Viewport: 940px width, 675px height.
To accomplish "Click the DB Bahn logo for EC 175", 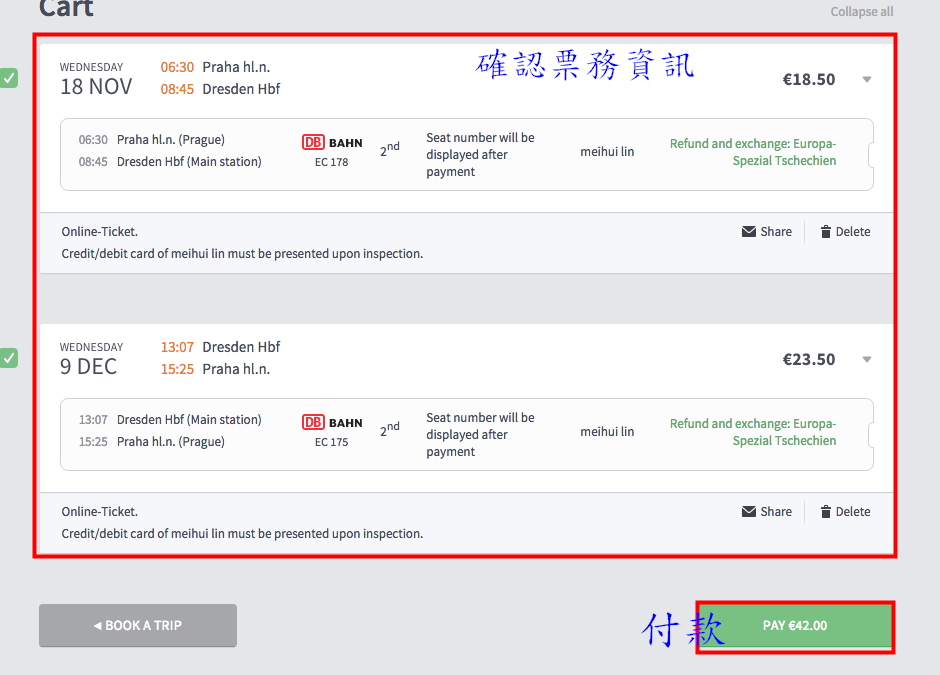I will [332, 423].
